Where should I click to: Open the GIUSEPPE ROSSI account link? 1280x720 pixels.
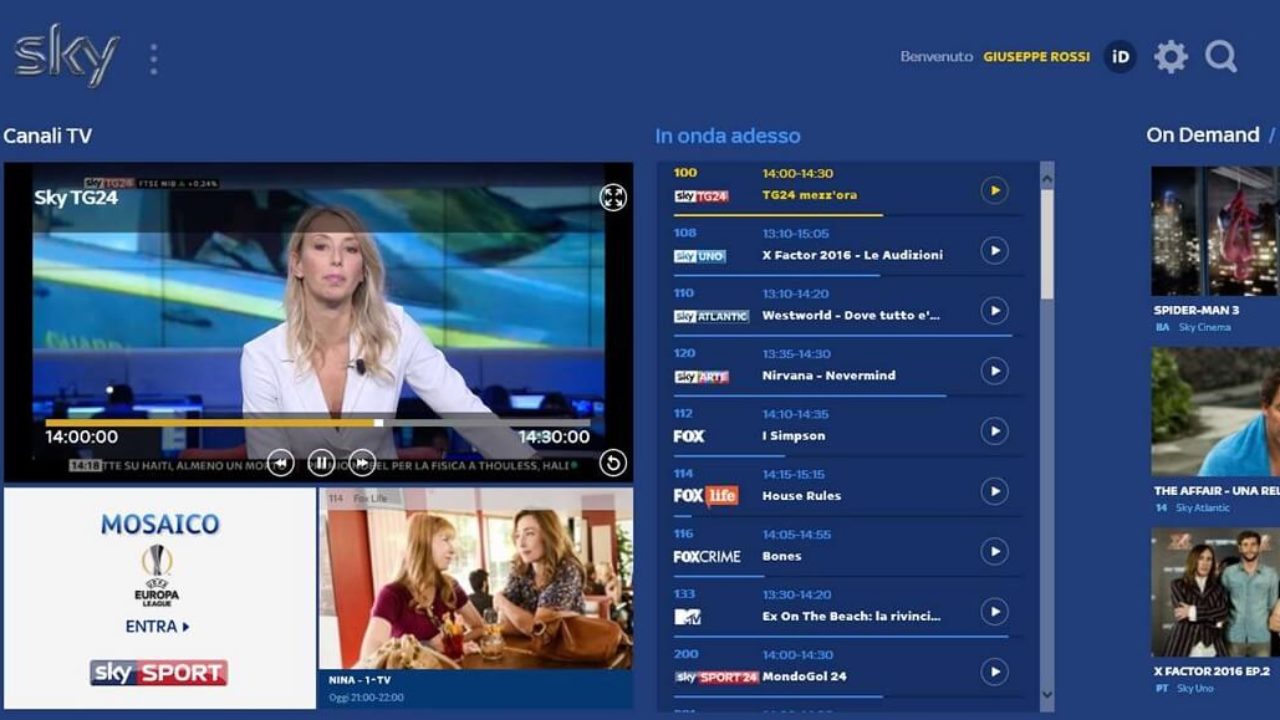(1037, 57)
